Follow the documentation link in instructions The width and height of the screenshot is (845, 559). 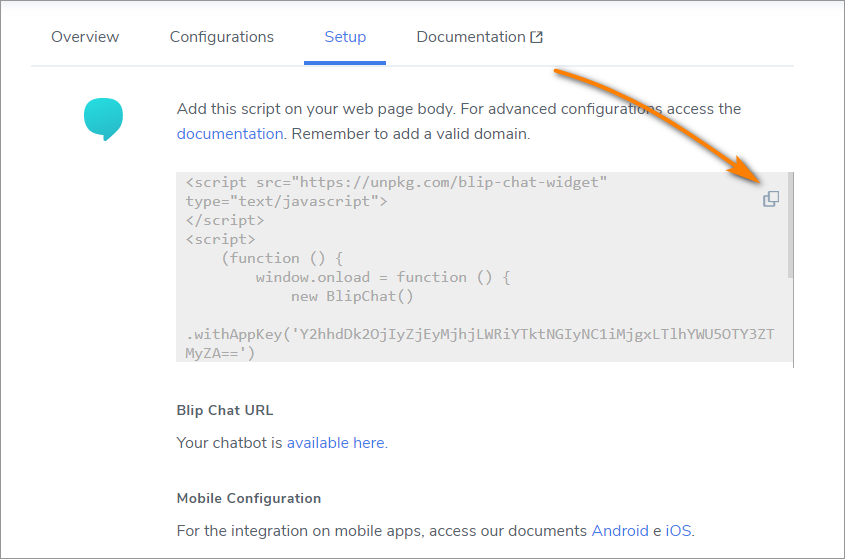(x=230, y=134)
